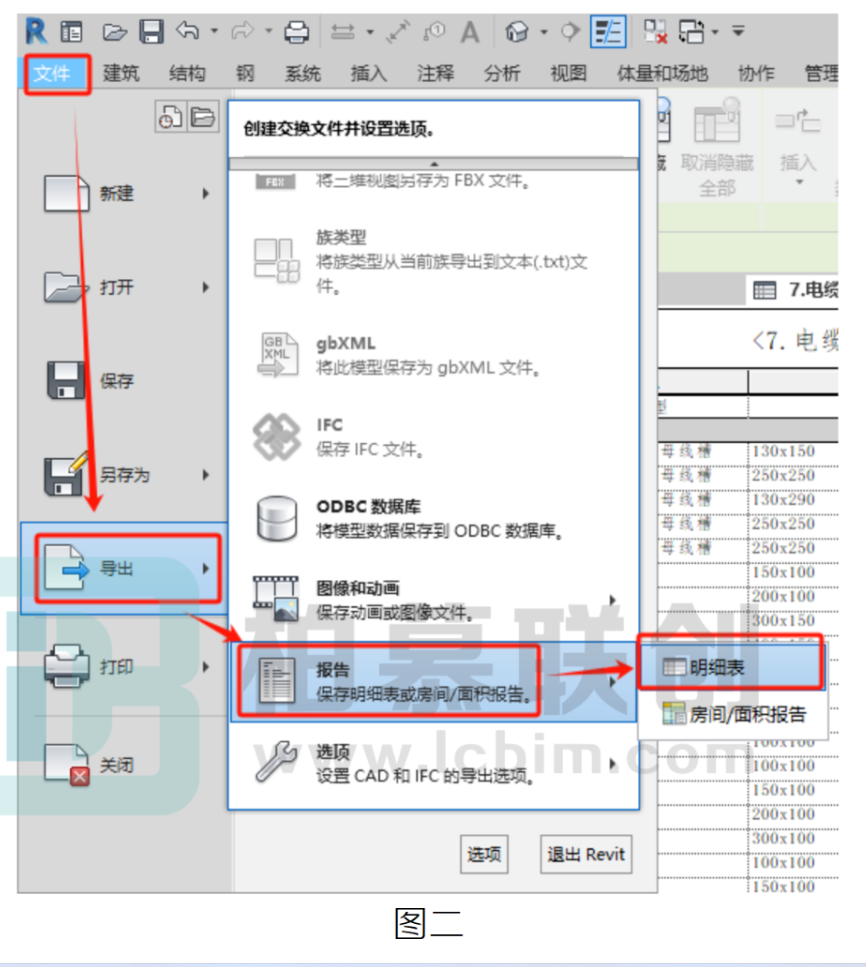Click the 选项 button at menu bottom
866x967 pixels.
pos(484,854)
